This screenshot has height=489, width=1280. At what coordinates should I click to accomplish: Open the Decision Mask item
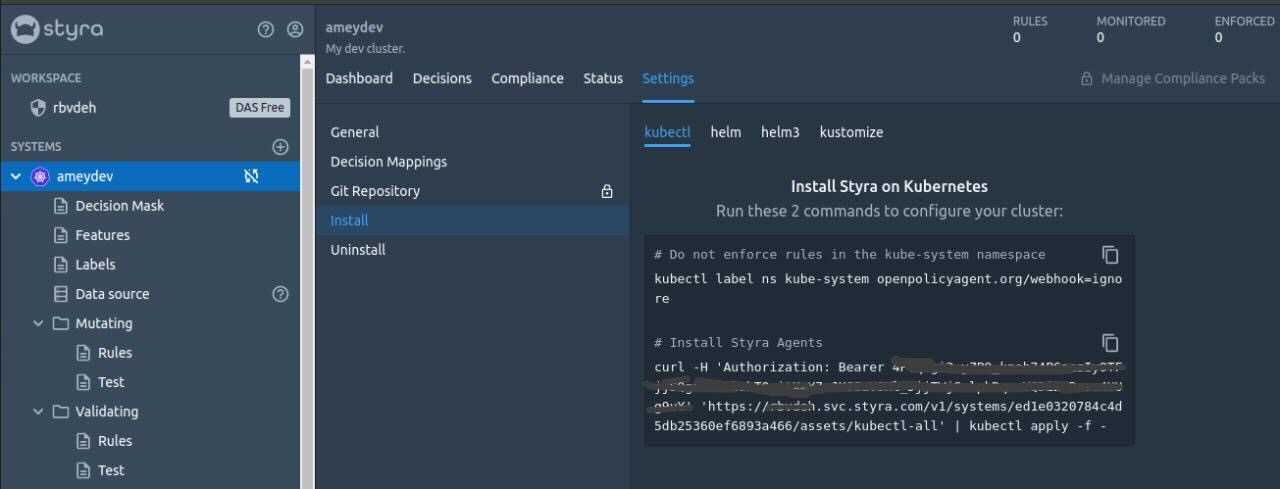click(119, 206)
